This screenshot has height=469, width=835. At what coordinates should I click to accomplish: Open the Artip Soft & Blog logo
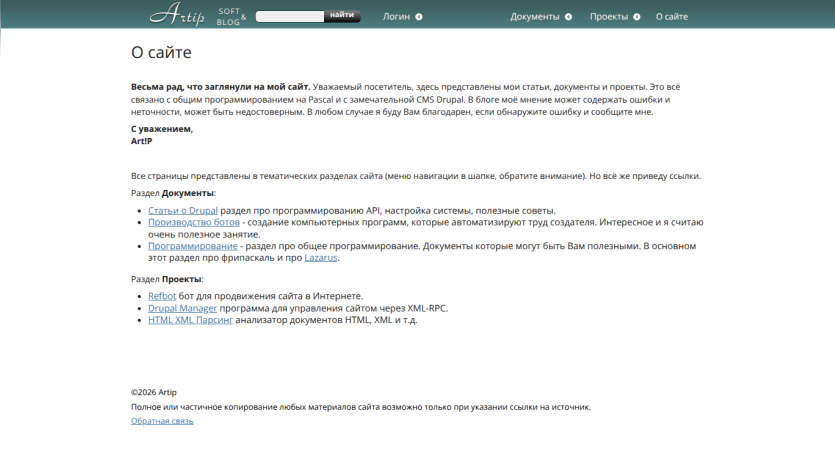198,14
